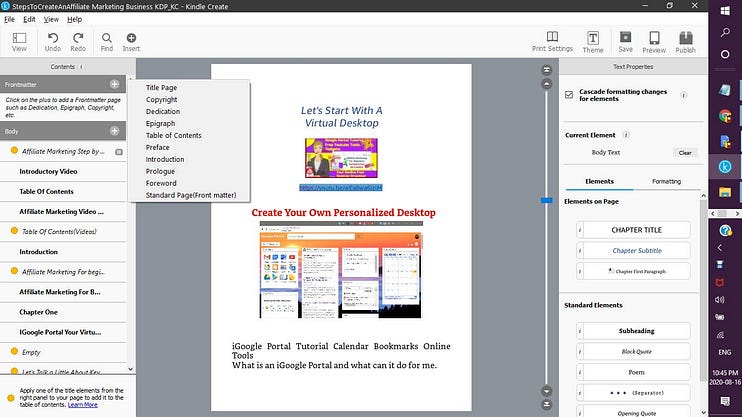Viewport: 742px width, 417px height.
Task: Open the Find tool
Action: tap(107, 42)
